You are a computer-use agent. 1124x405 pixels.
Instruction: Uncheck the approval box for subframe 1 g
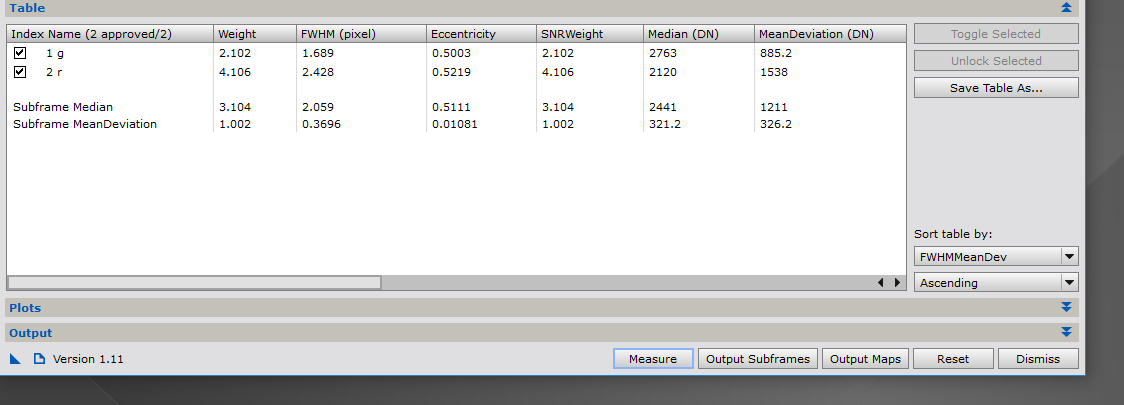20,53
